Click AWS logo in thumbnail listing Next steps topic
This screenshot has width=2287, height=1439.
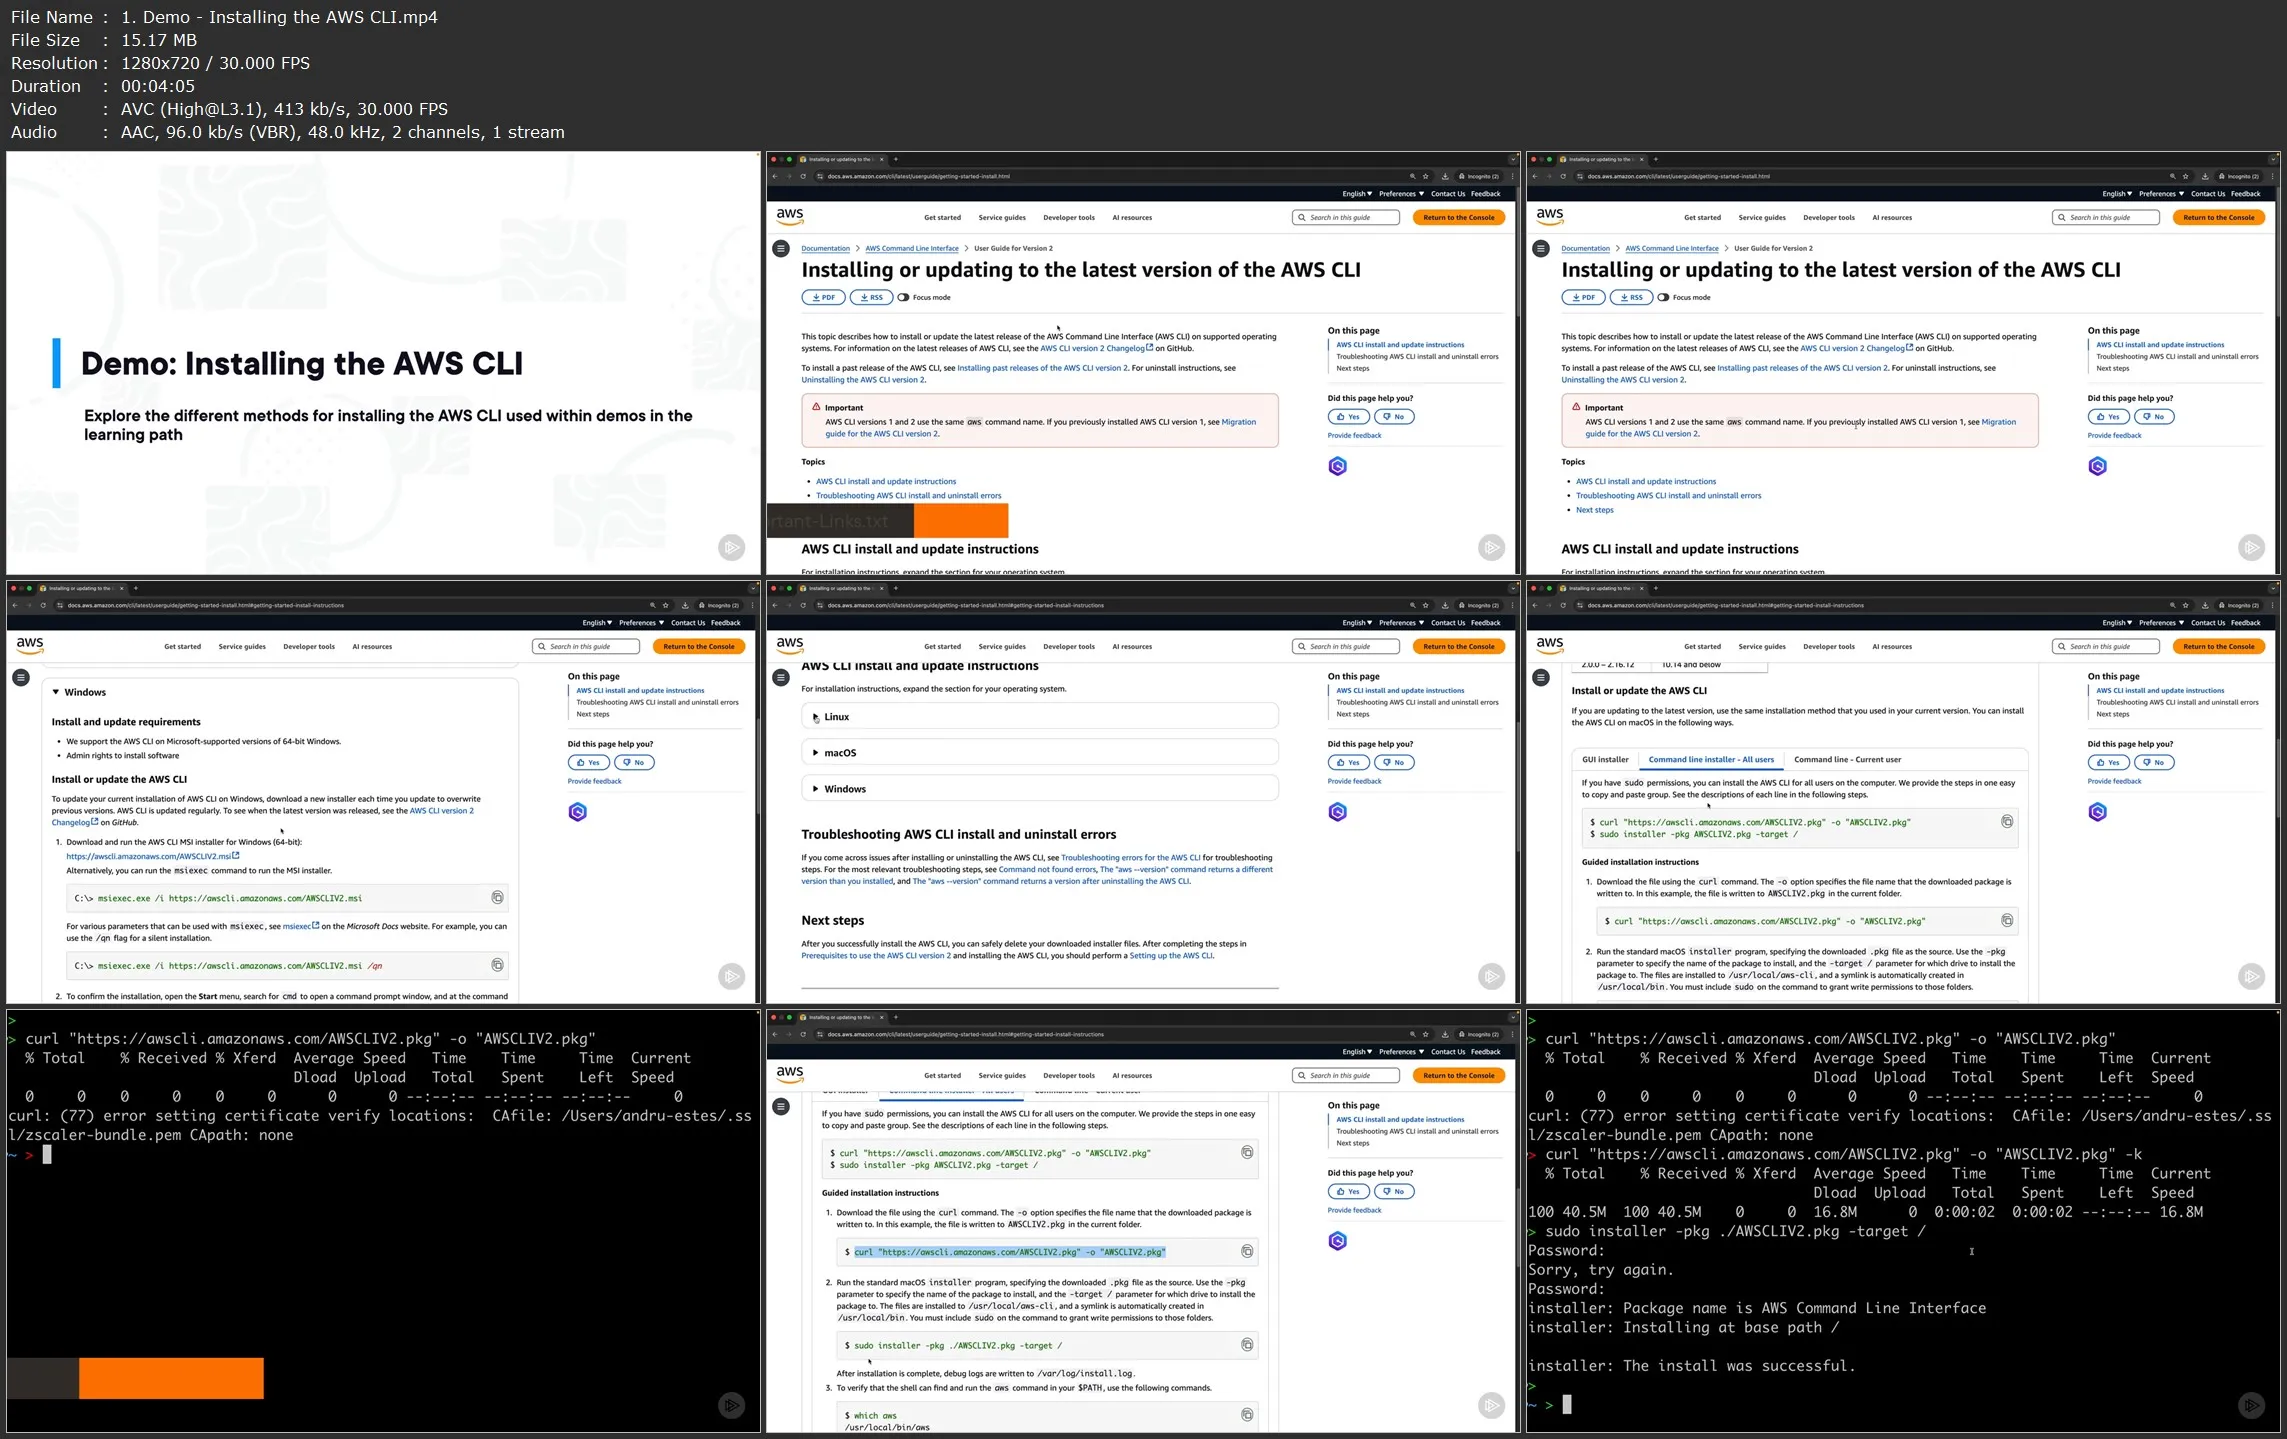(1549, 216)
